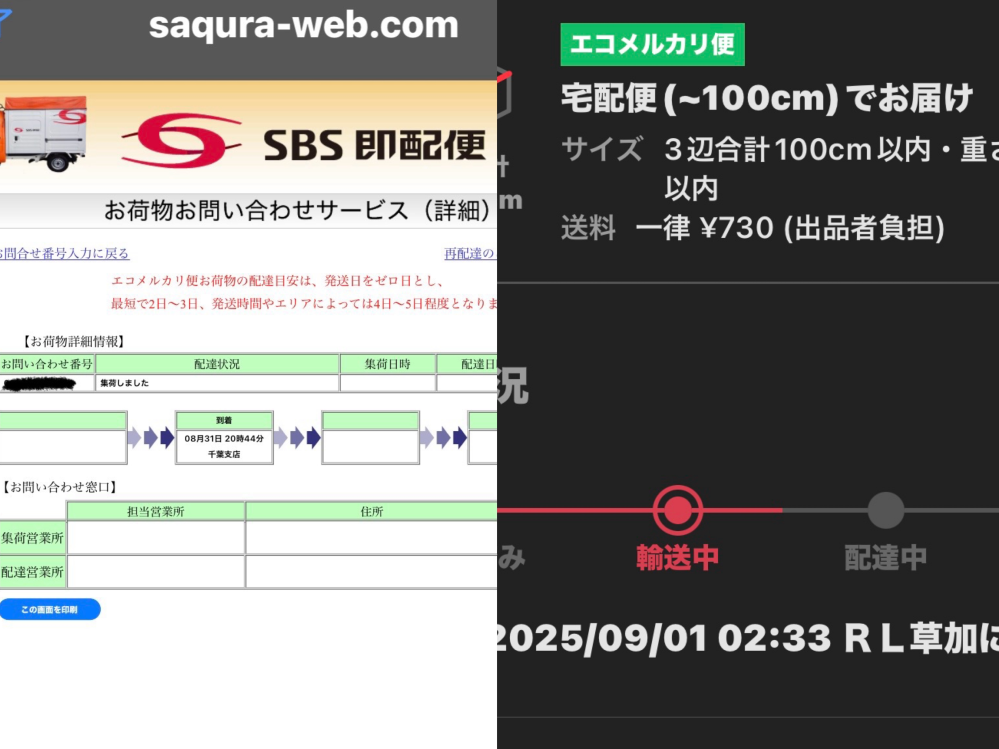
Task: Click the green エコメルカリ便 badge
Action: pos(652,45)
